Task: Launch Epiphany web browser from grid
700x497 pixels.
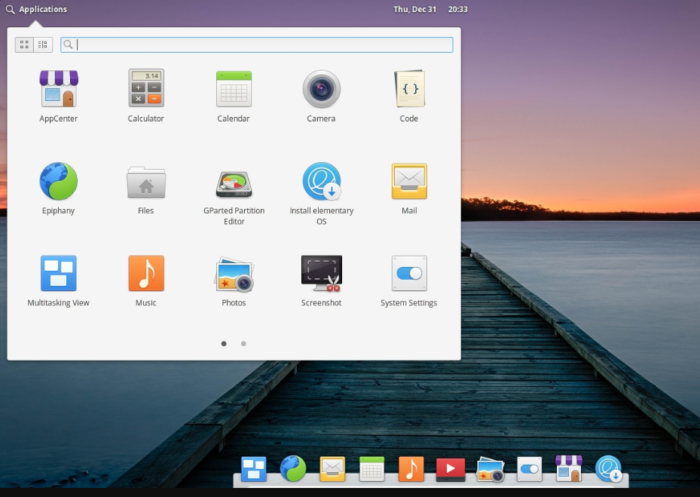Action: pyautogui.click(x=58, y=182)
